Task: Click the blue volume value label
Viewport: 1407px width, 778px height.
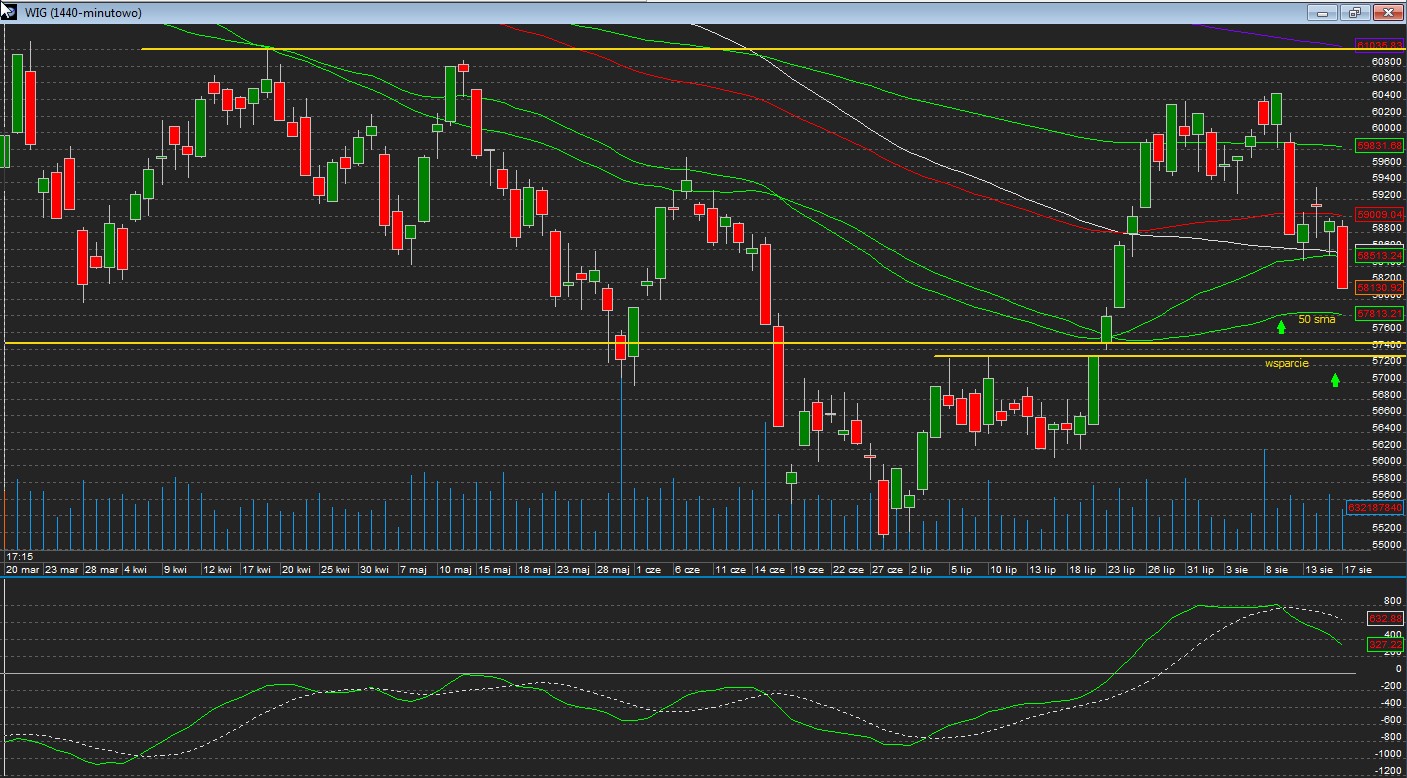Action: [1375, 508]
